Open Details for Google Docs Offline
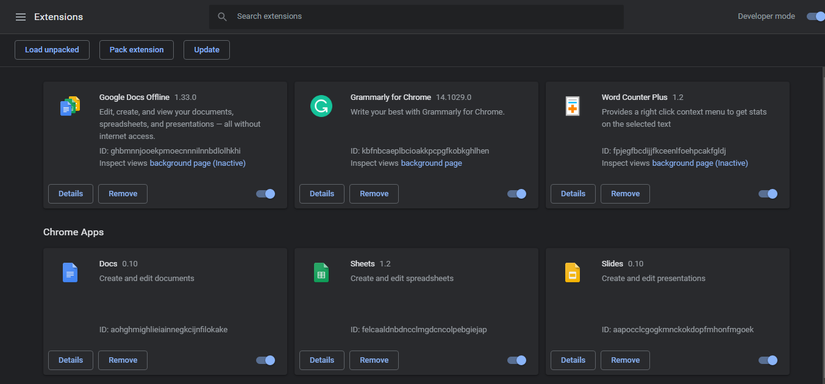The height and width of the screenshot is (384, 825). coord(71,194)
